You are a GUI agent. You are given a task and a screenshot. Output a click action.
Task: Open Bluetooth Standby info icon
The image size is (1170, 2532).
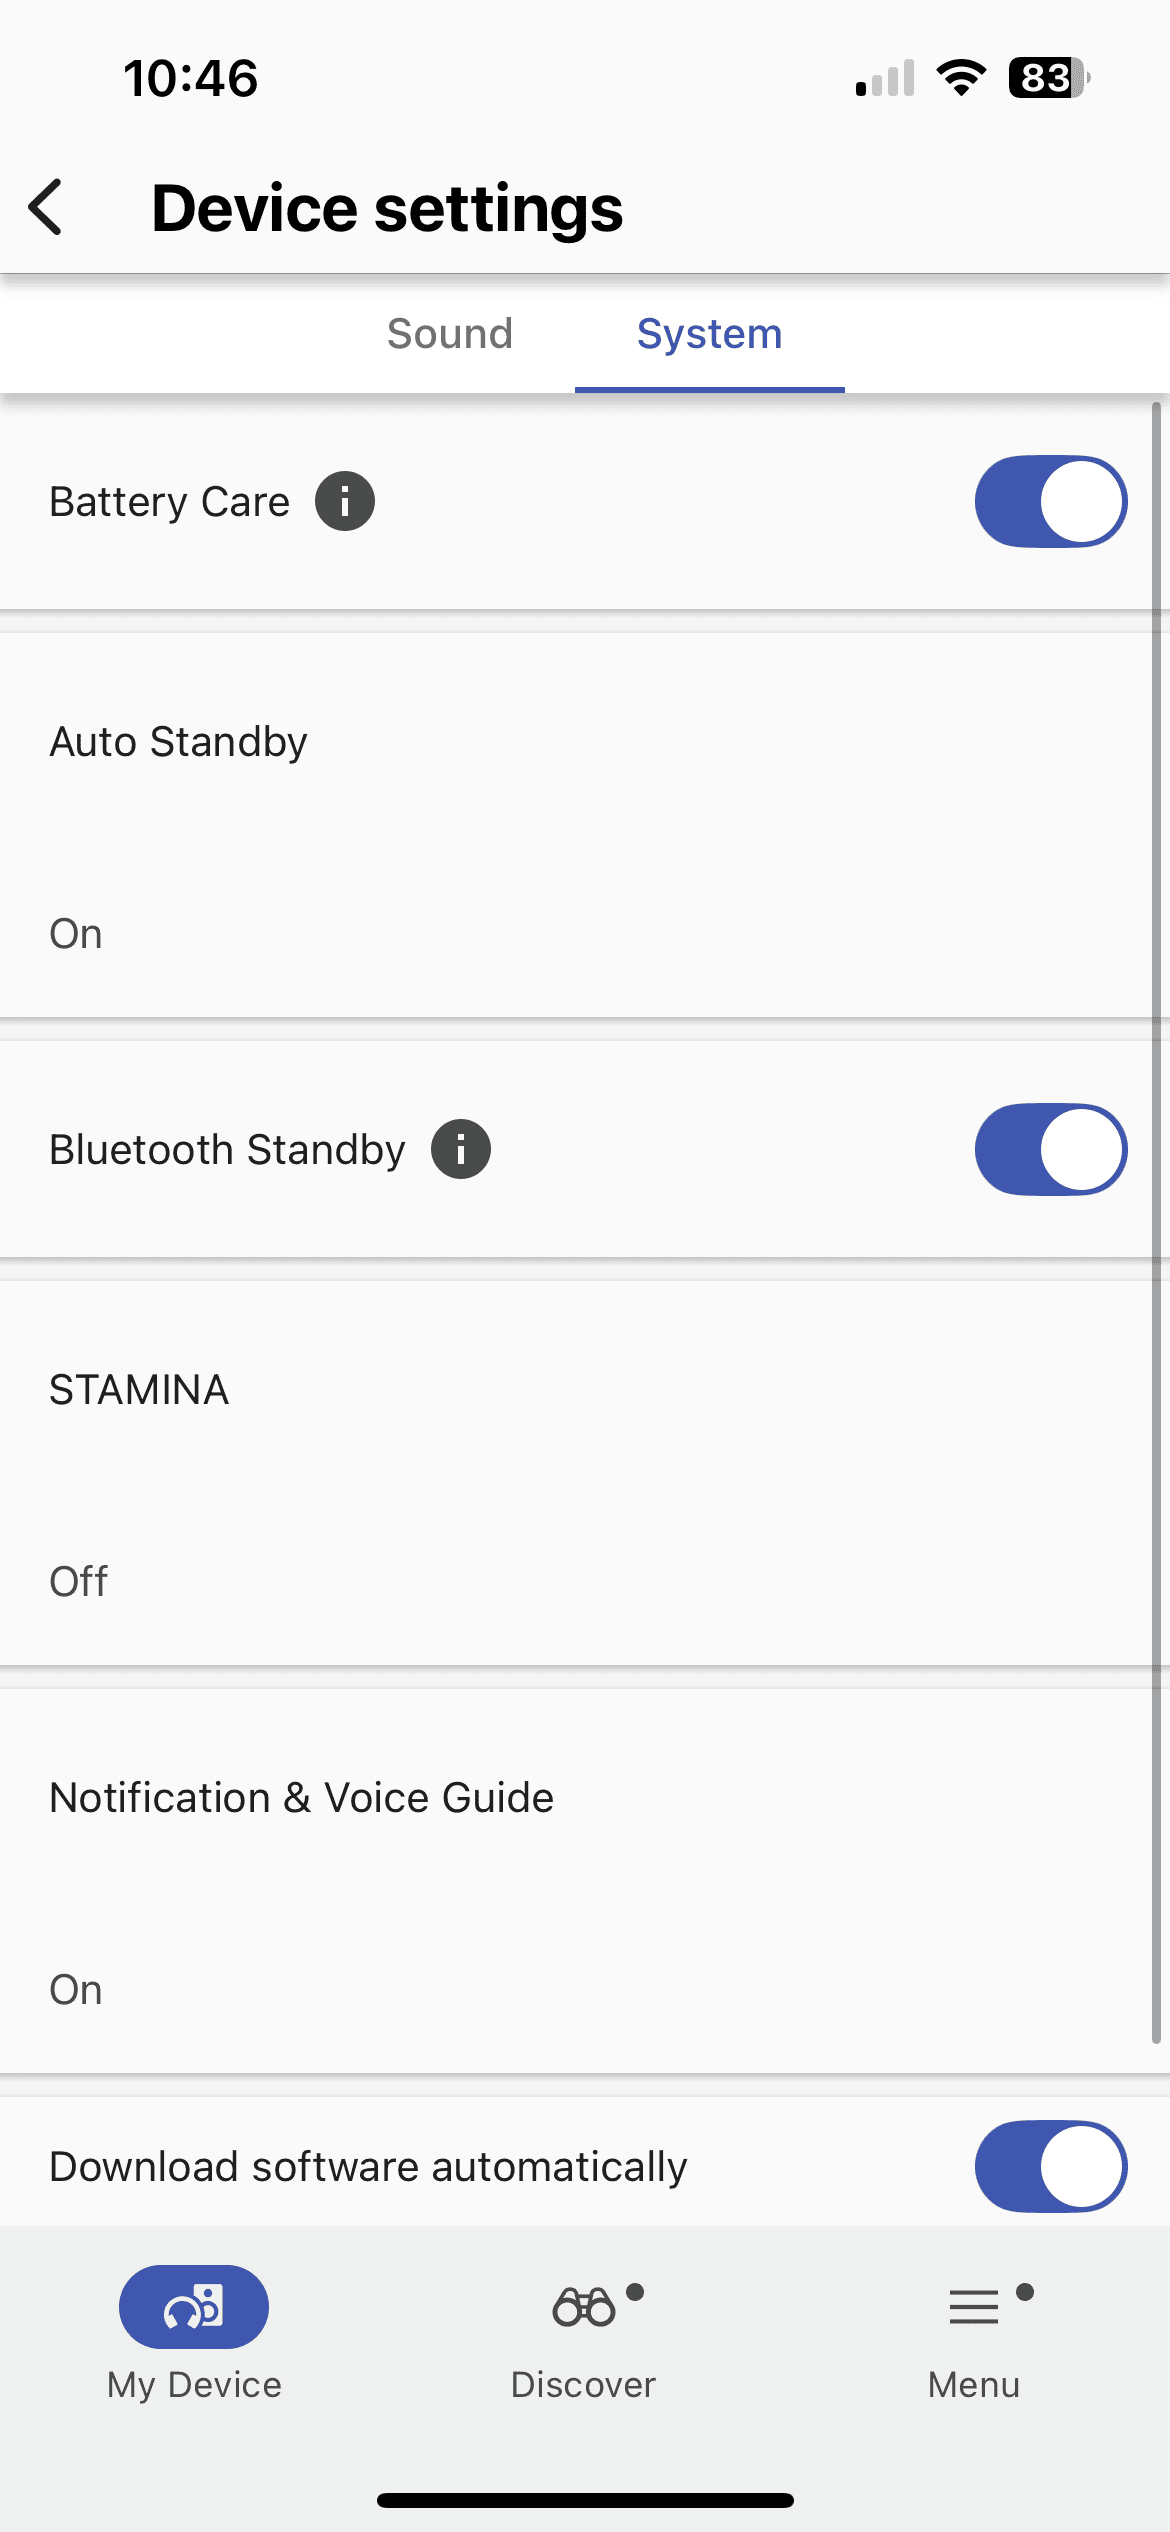pyautogui.click(x=461, y=1149)
